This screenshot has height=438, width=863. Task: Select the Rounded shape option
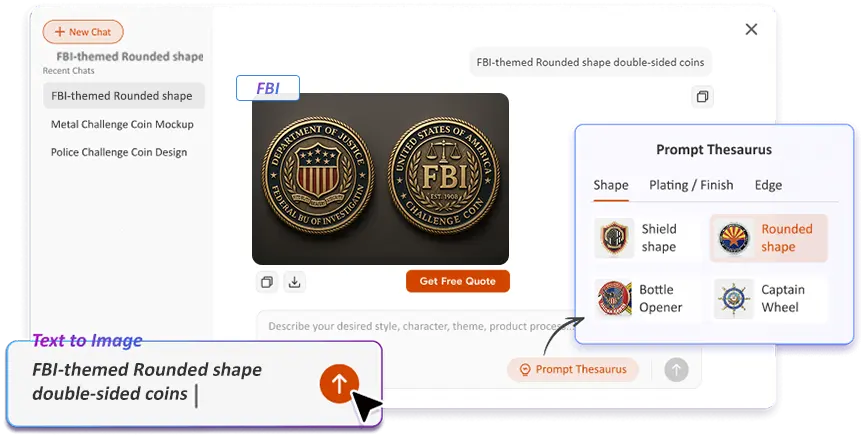click(769, 238)
